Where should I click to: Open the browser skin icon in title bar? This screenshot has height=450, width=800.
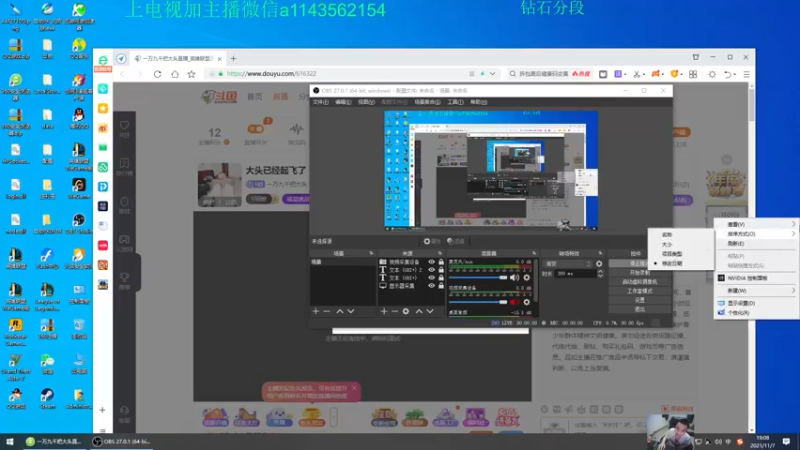coord(696,57)
